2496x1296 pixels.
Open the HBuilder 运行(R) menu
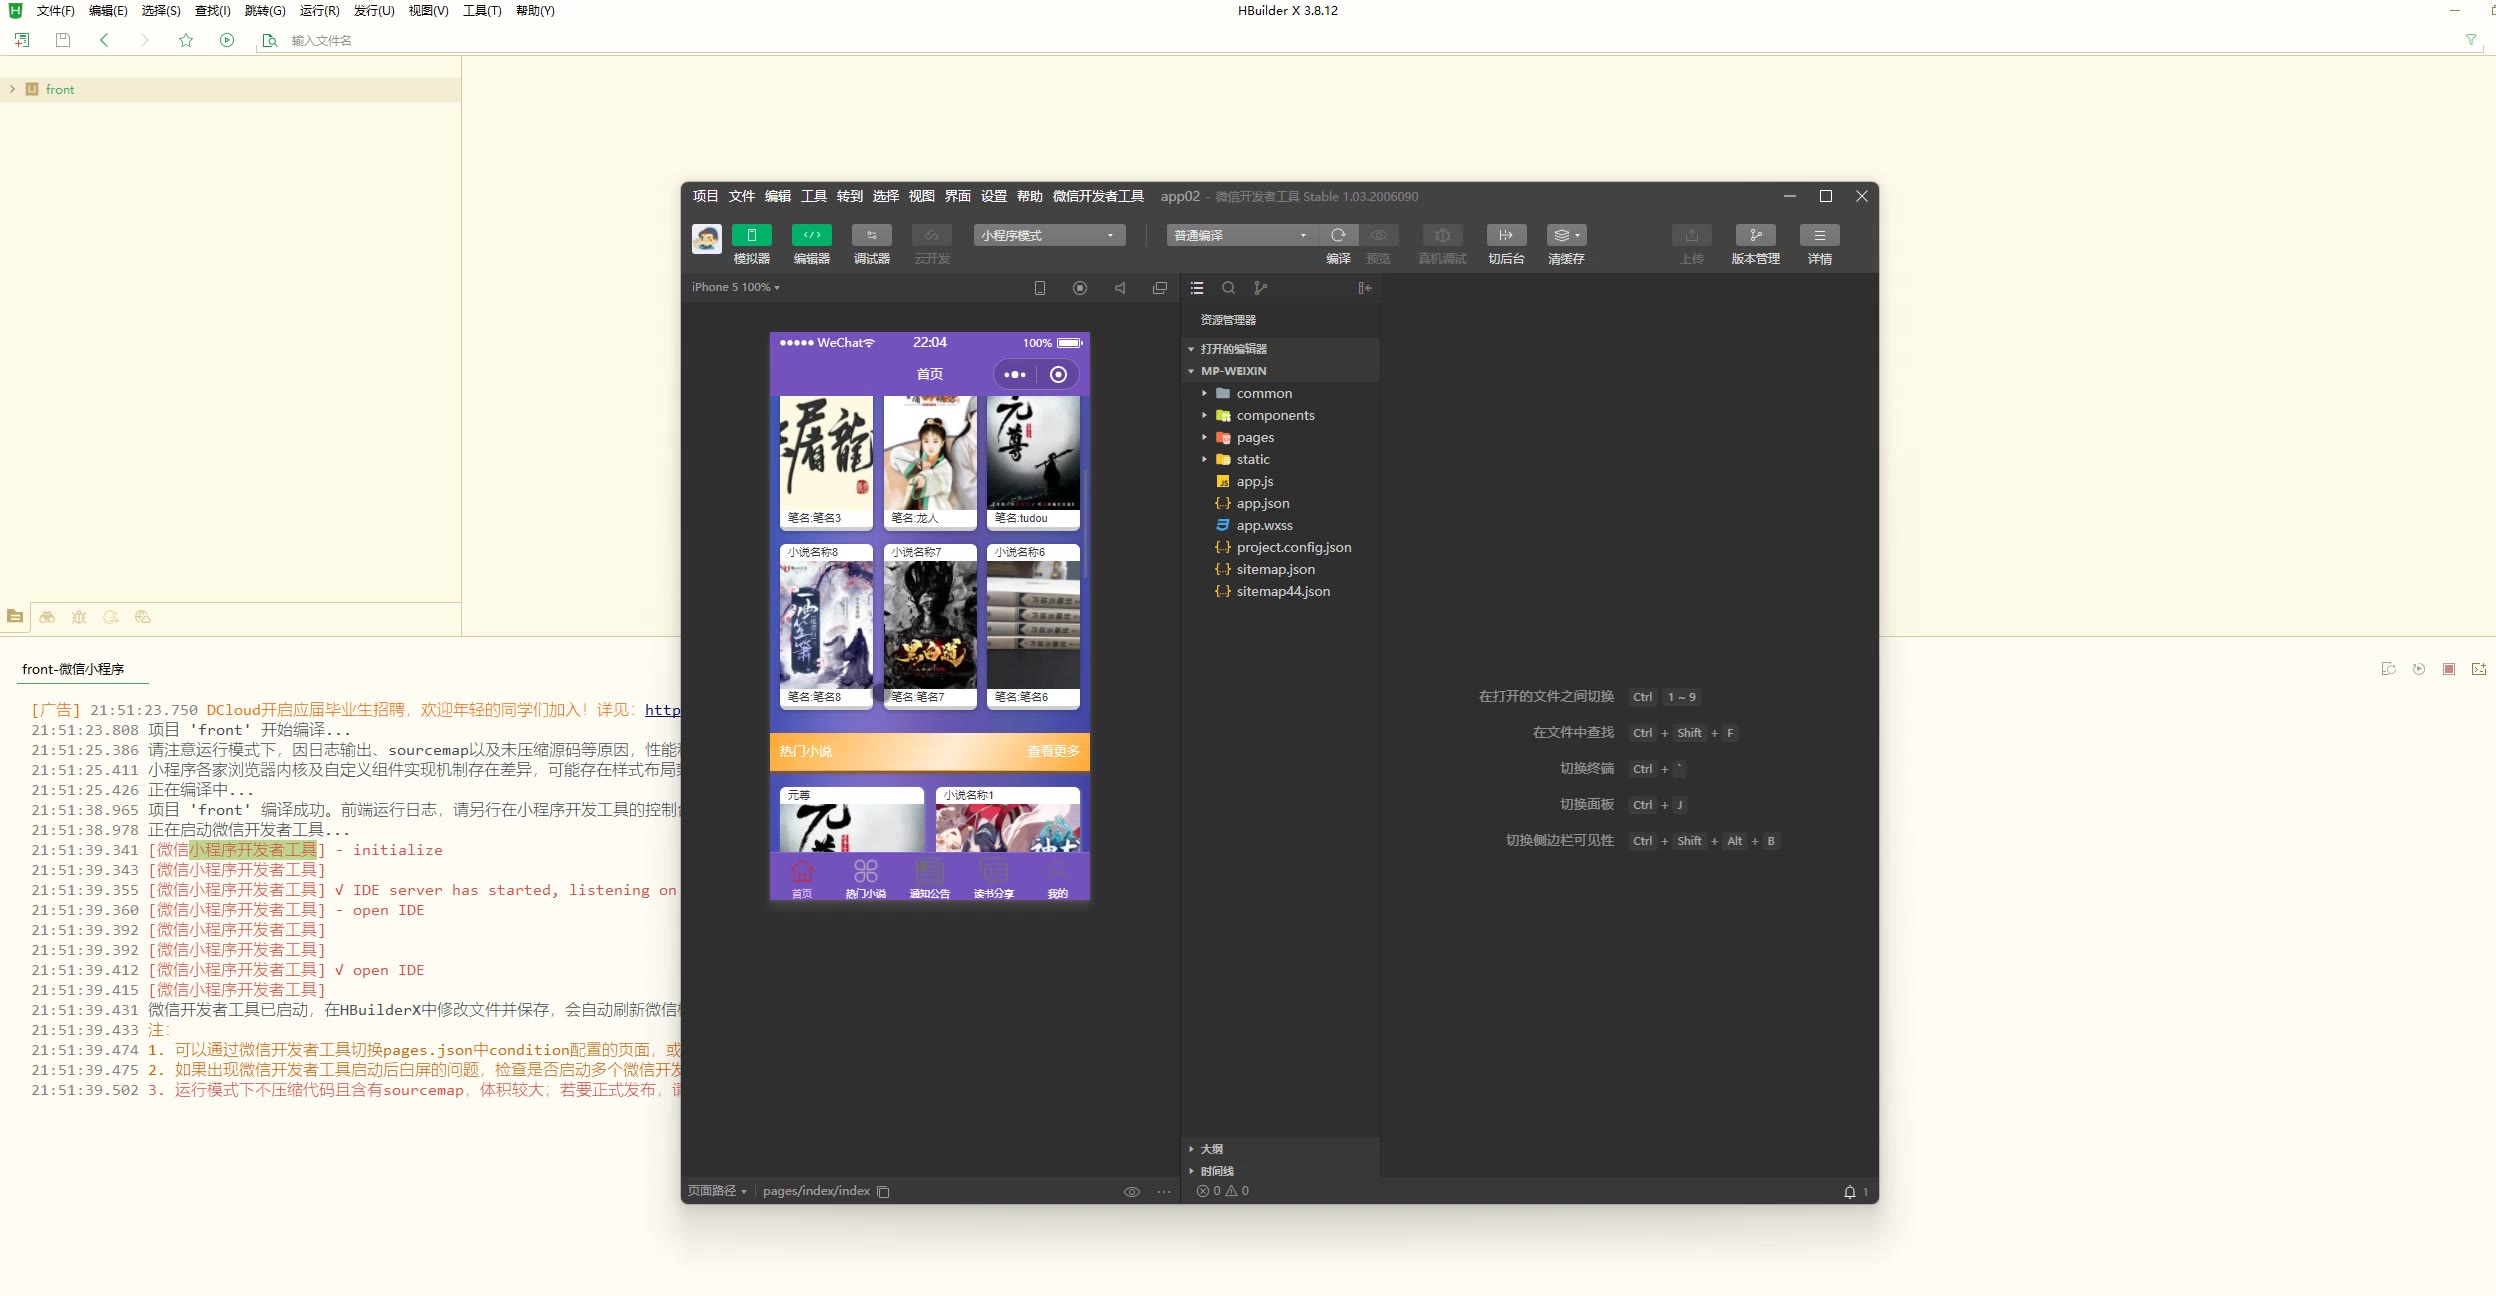click(319, 11)
